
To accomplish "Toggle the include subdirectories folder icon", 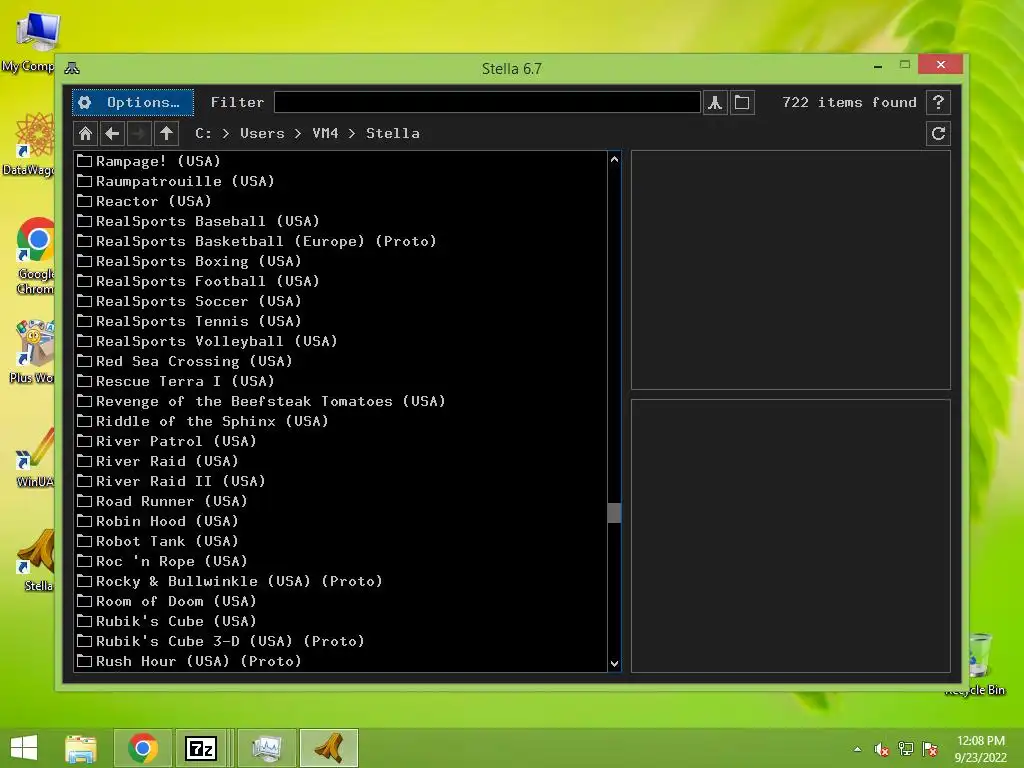I will pos(742,103).
